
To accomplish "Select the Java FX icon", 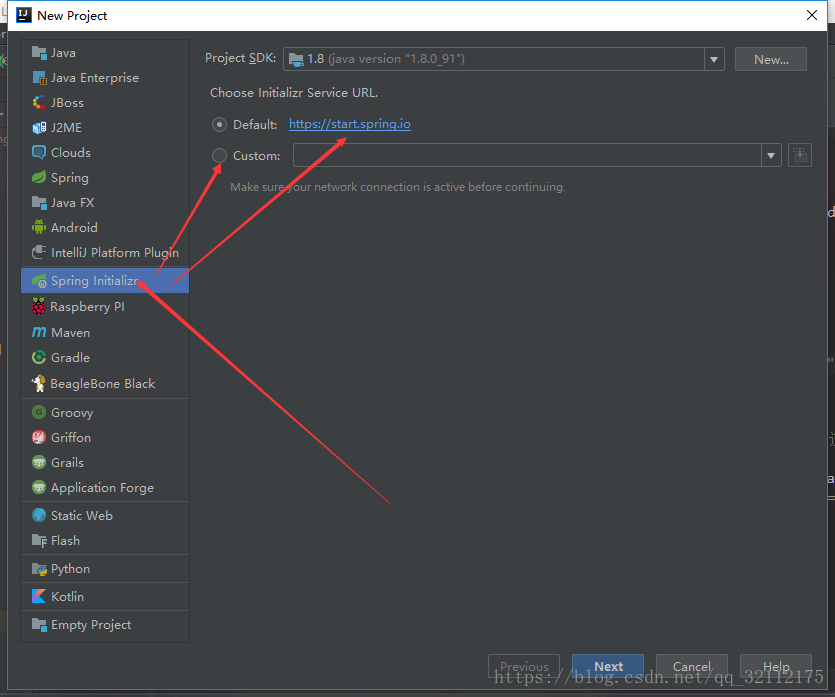I will click(39, 202).
